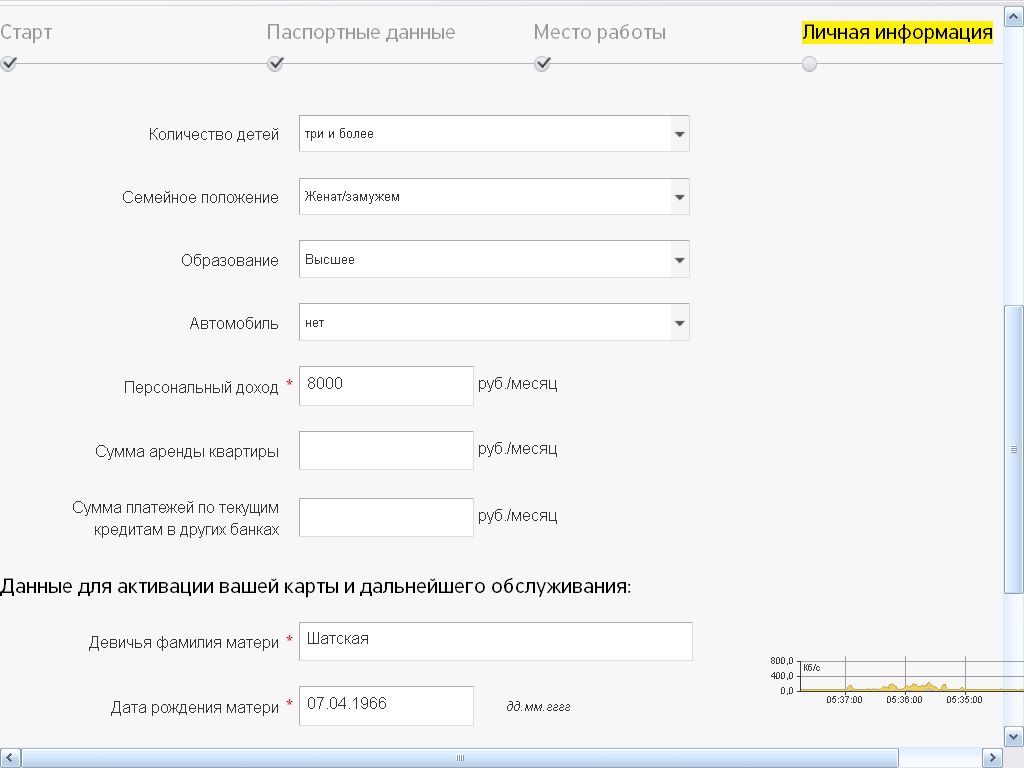1024x768 pixels.
Task: Click the Дата рождения матери field
Action: click(x=386, y=705)
